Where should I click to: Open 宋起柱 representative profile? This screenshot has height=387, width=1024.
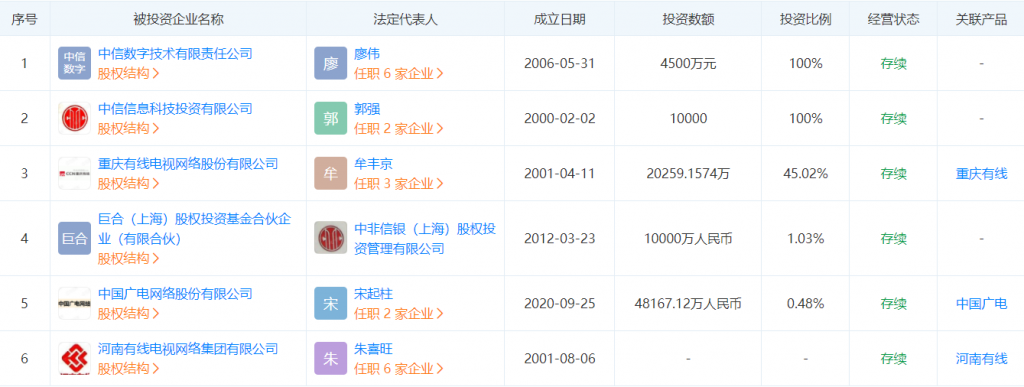coord(374,294)
